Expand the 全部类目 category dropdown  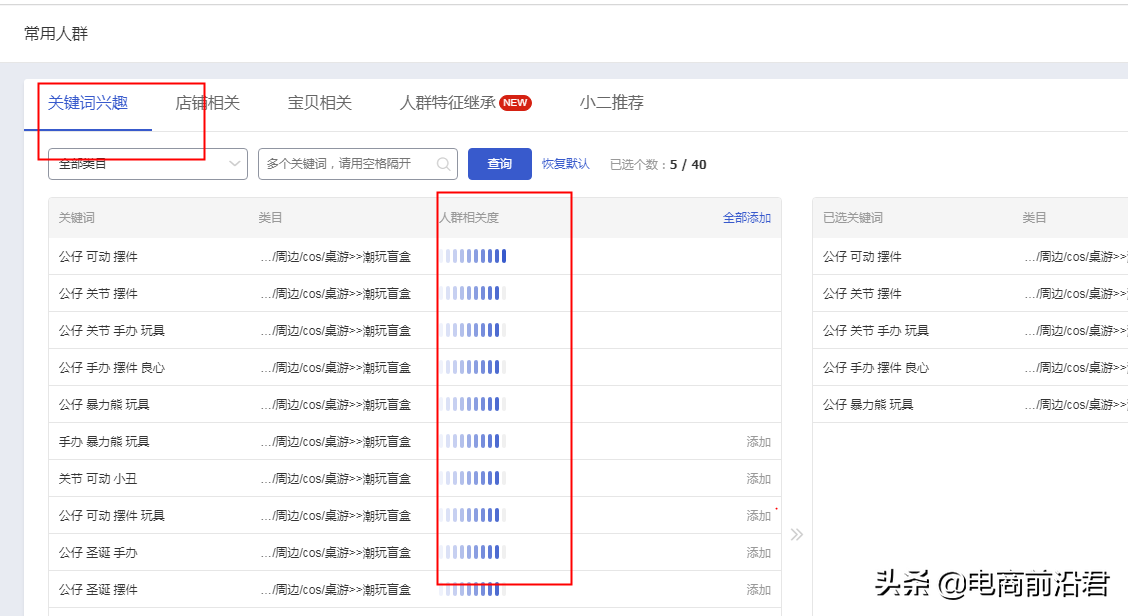coord(148,164)
